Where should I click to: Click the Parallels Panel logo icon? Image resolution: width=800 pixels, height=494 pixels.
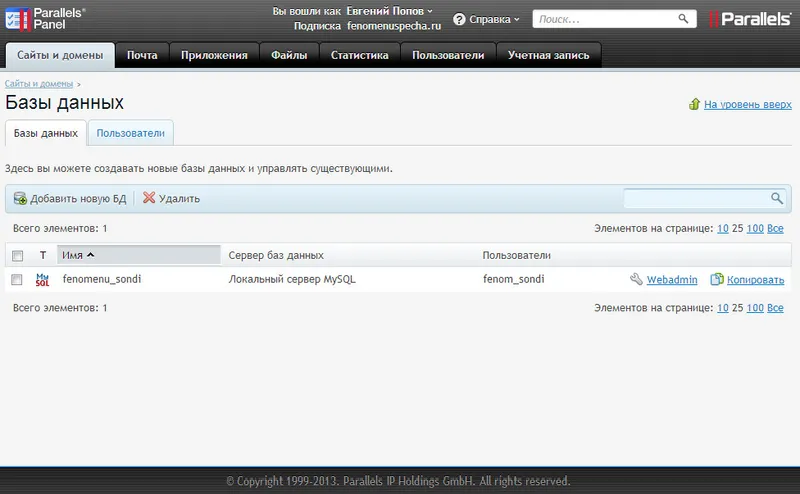click(18, 19)
